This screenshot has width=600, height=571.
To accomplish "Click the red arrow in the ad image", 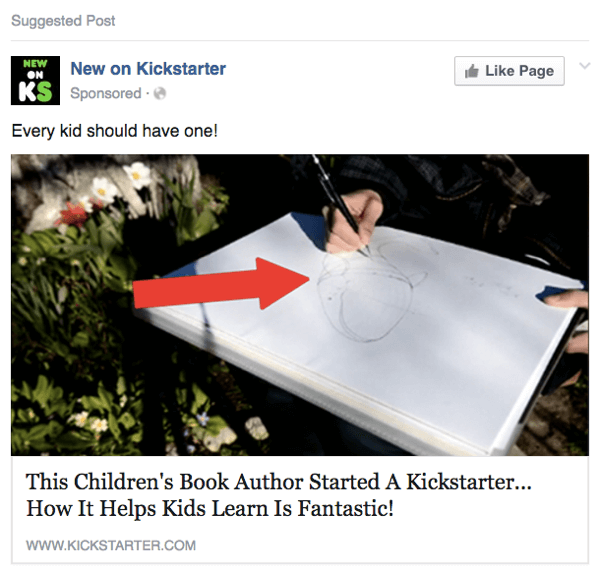I will pyautogui.click(x=221, y=283).
